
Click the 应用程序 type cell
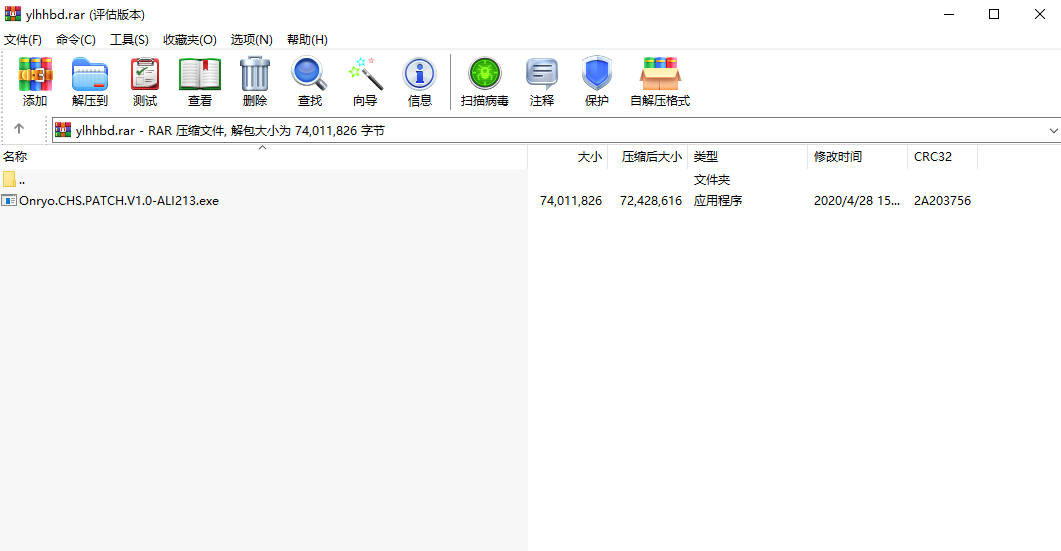click(x=718, y=200)
